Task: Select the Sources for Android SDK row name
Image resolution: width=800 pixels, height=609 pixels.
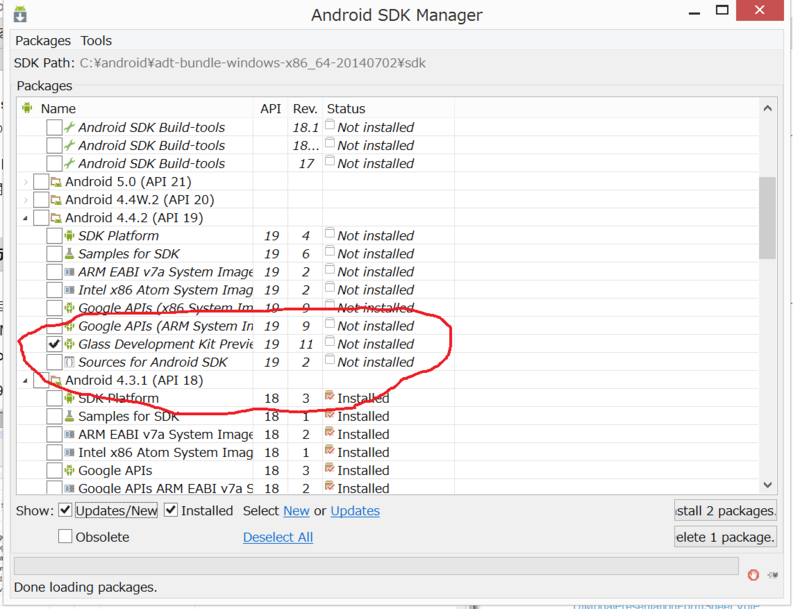Action: (153, 362)
